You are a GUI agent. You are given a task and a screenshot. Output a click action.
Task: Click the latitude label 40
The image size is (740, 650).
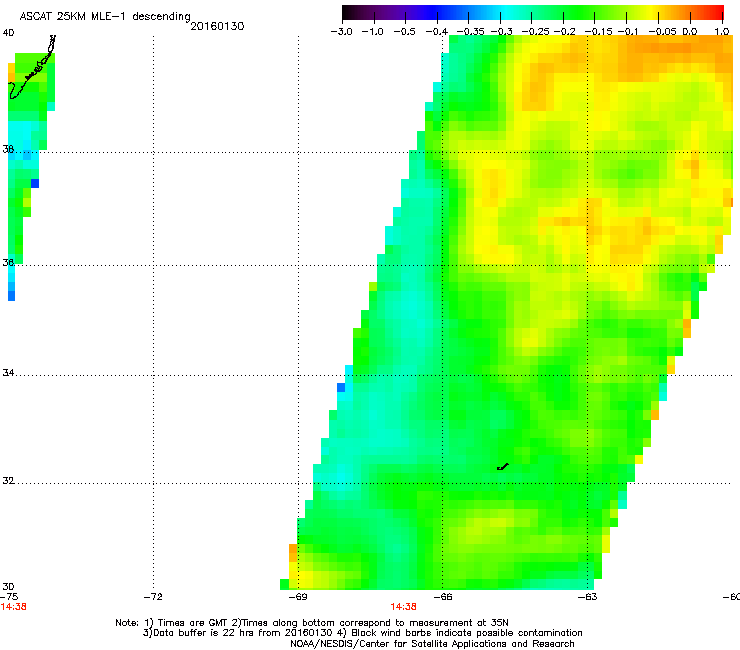coord(8,33)
